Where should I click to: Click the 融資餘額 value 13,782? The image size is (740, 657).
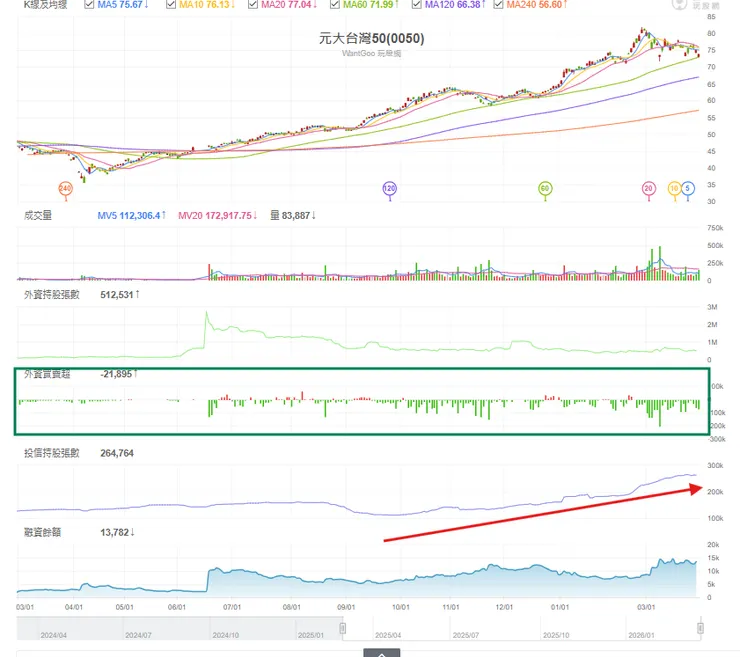click(x=118, y=532)
